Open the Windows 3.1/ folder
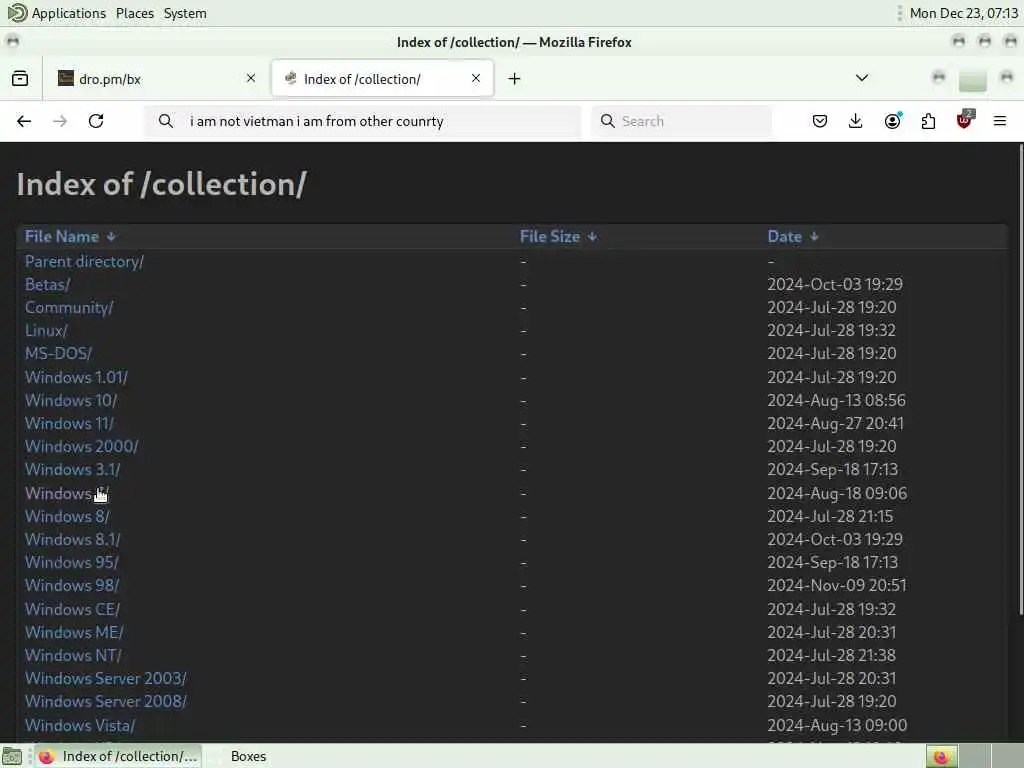Screen dimensions: 1024x768 pyautogui.click(x=72, y=470)
